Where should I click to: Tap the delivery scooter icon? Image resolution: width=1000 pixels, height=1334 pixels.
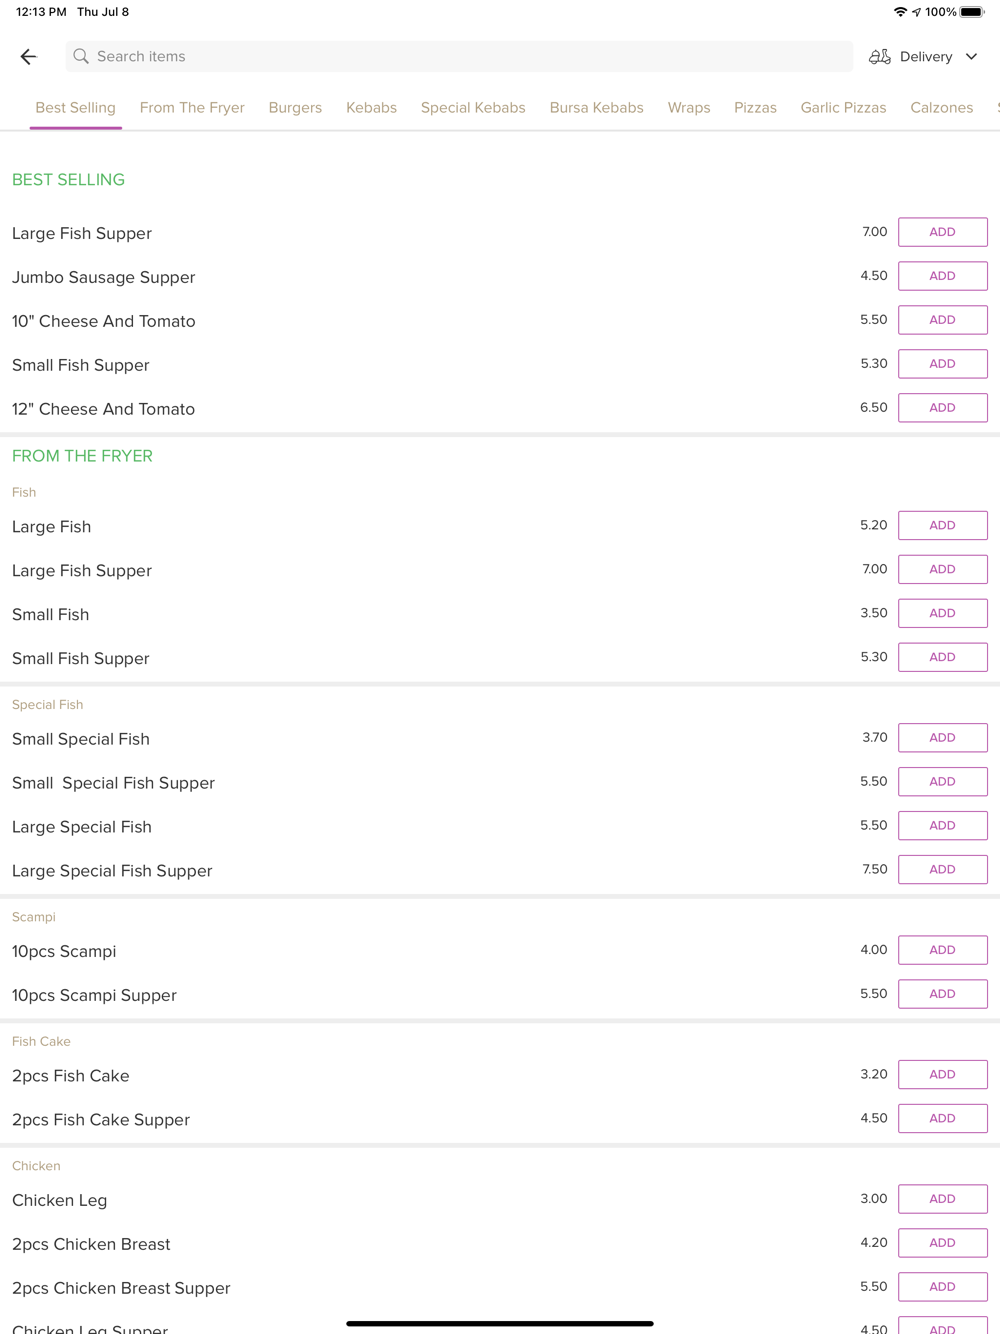click(x=880, y=57)
